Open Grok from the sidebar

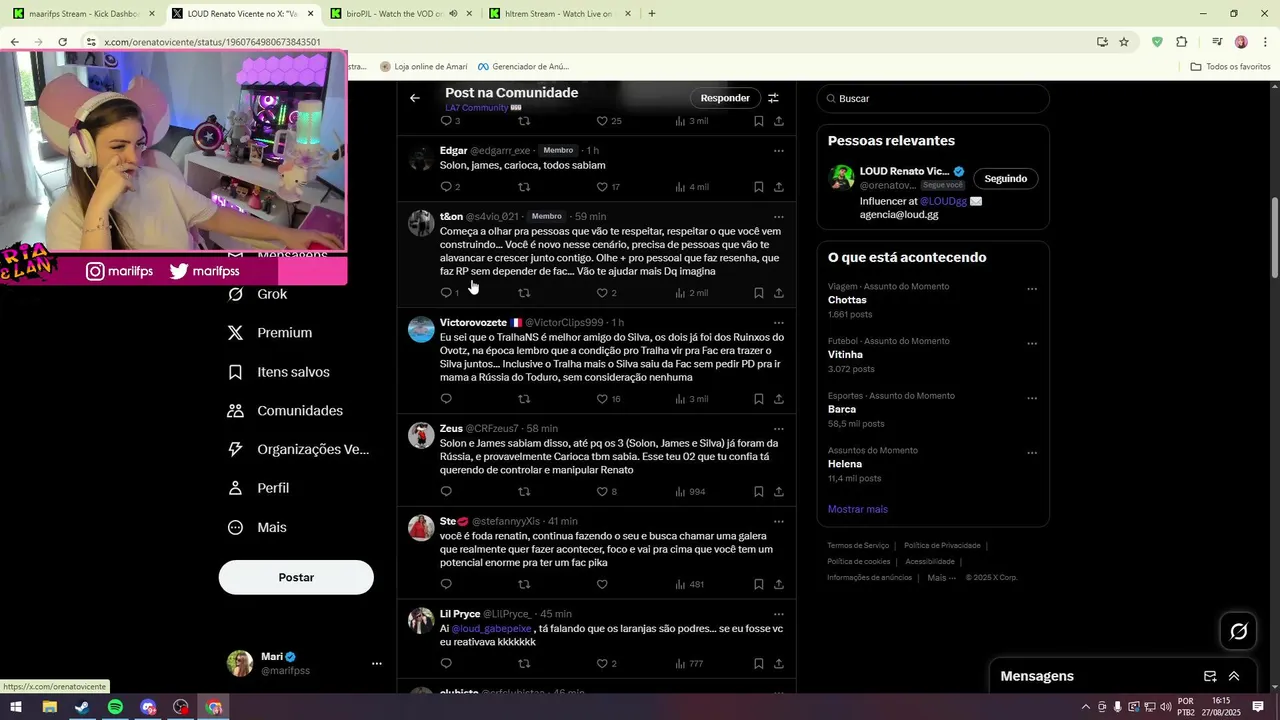coord(258,294)
